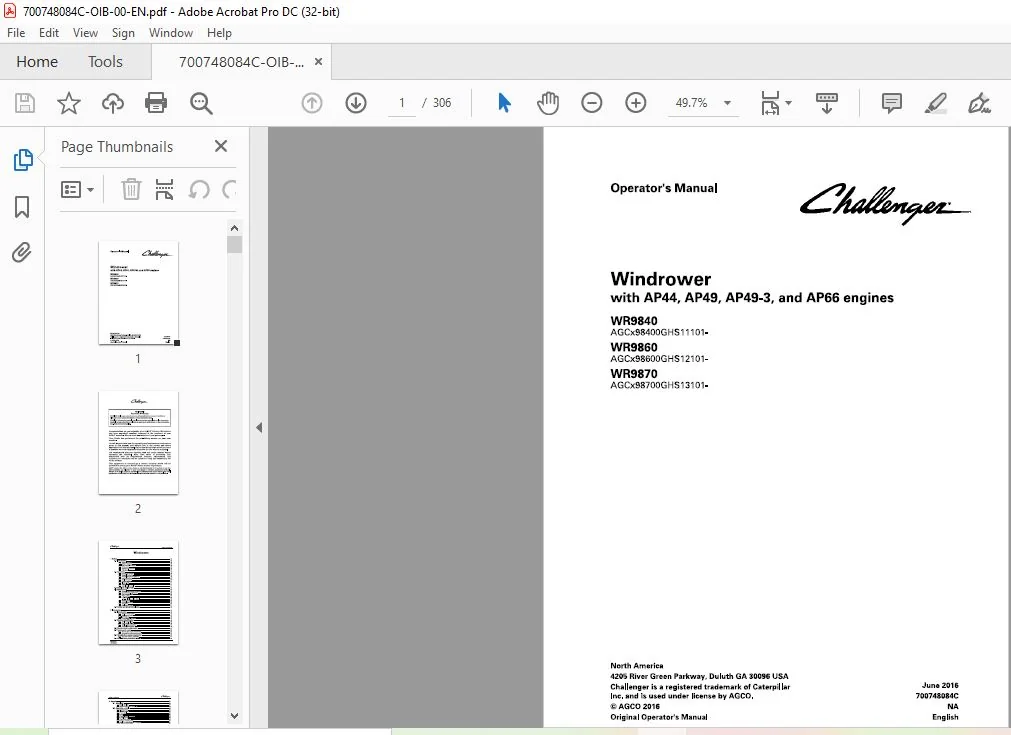The height and width of the screenshot is (735, 1011).
Task: Open the Window menu
Action: pyautogui.click(x=171, y=33)
